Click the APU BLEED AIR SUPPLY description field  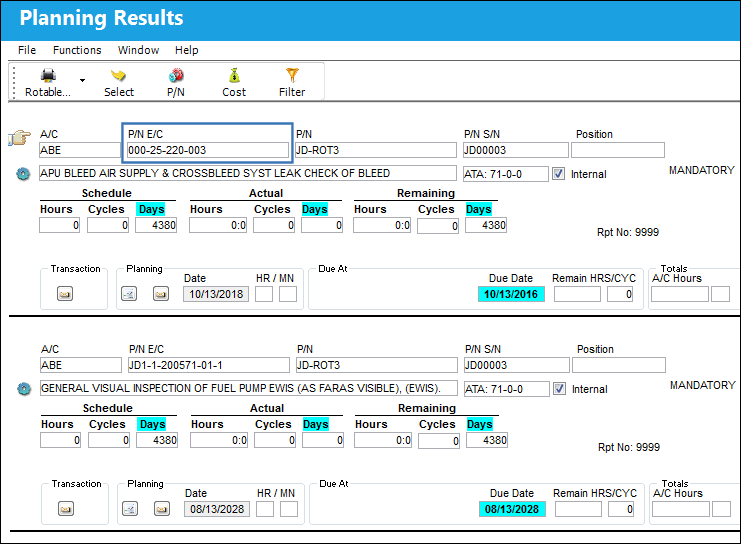point(248,173)
